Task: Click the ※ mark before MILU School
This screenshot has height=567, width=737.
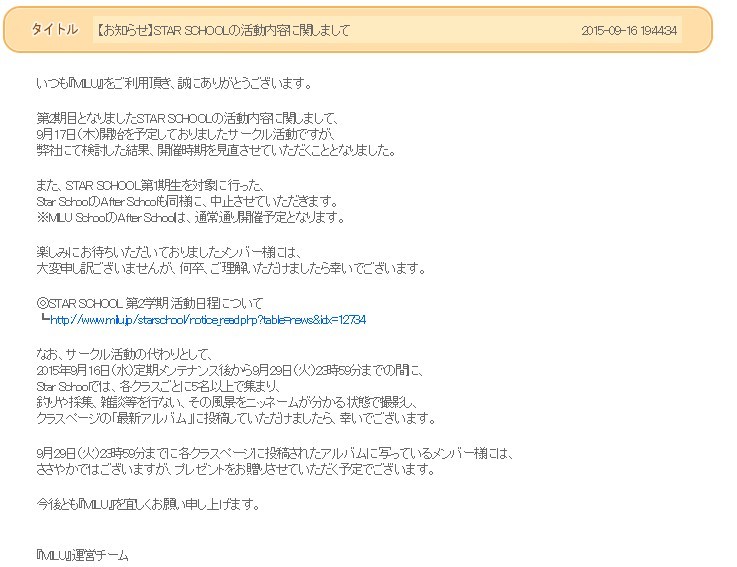Action: tap(41, 218)
